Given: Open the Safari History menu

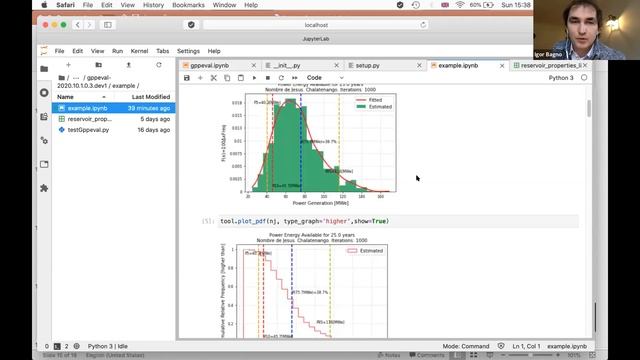Looking at the screenshot, I should 153,5.
